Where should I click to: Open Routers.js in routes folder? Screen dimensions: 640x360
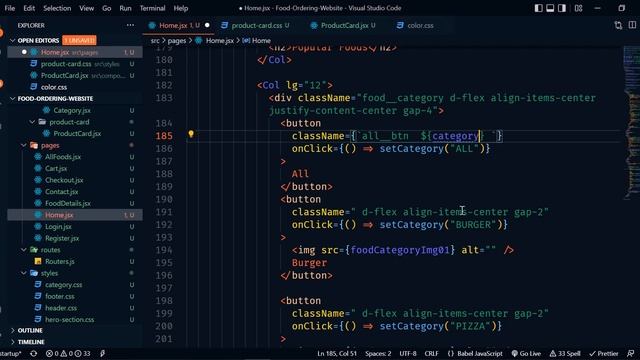tap(75, 262)
